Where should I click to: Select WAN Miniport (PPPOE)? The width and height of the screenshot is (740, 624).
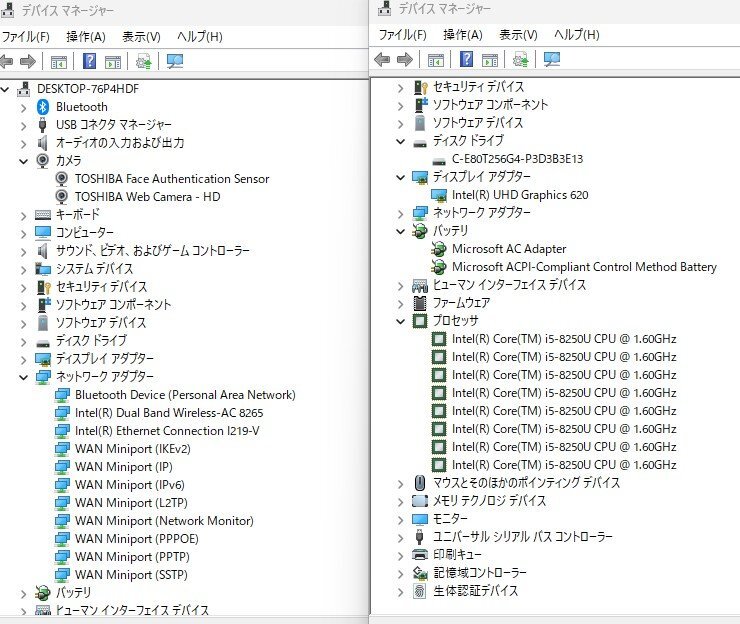(x=136, y=539)
